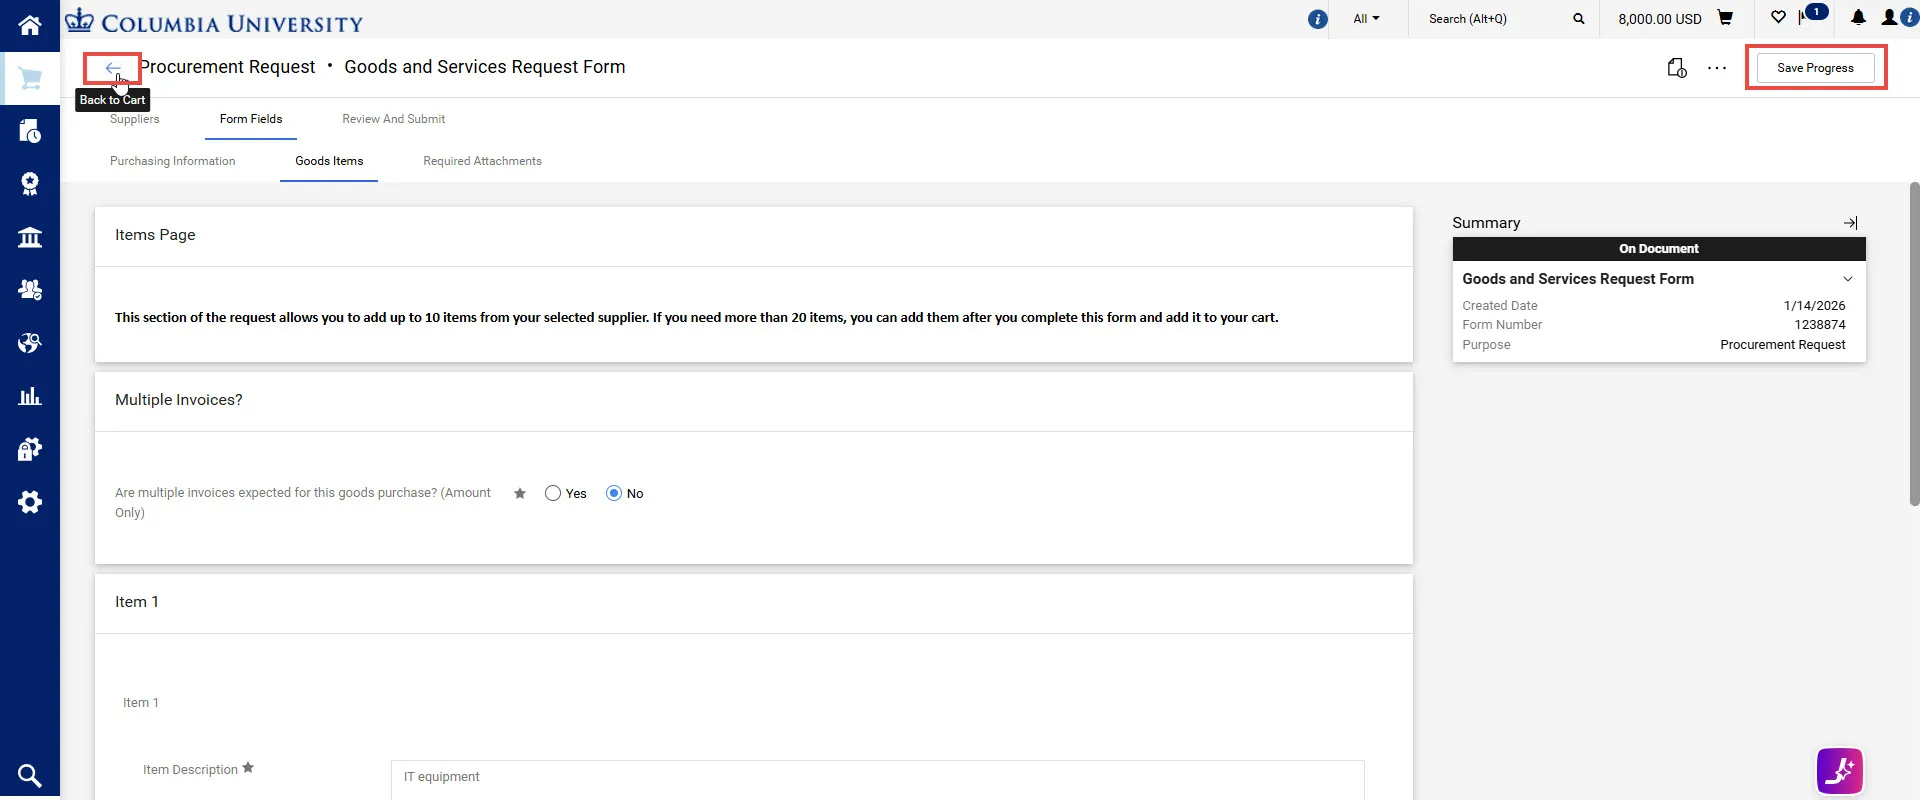Open the form history icon near Save Progress
Image resolution: width=1920 pixels, height=800 pixels.
point(1677,68)
